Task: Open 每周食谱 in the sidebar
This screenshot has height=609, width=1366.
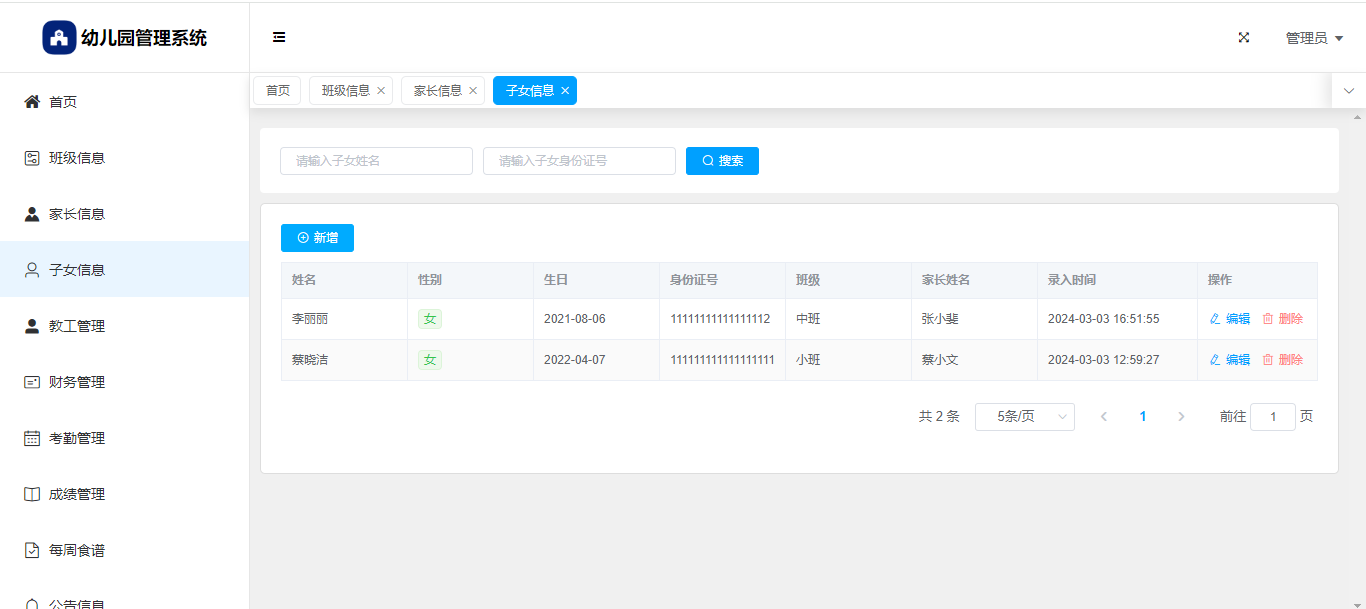Action: point(76,550)
